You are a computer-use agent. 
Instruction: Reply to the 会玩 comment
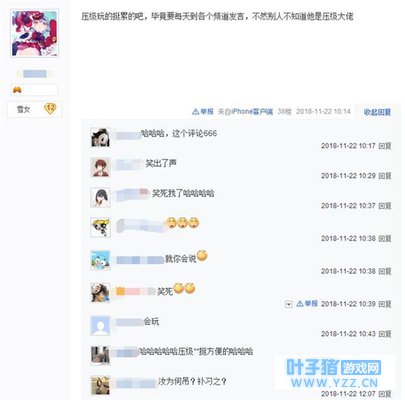click(x=385, y=334)
